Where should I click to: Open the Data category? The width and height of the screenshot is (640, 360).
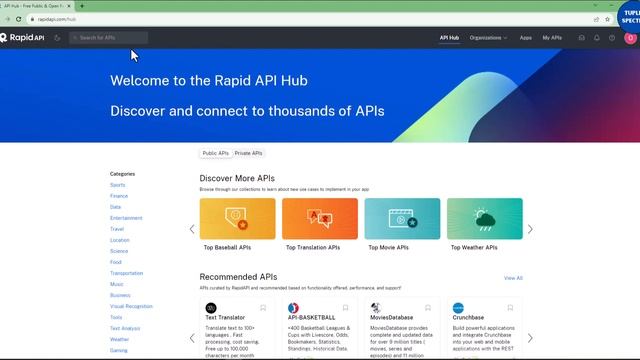coord(116,207)
